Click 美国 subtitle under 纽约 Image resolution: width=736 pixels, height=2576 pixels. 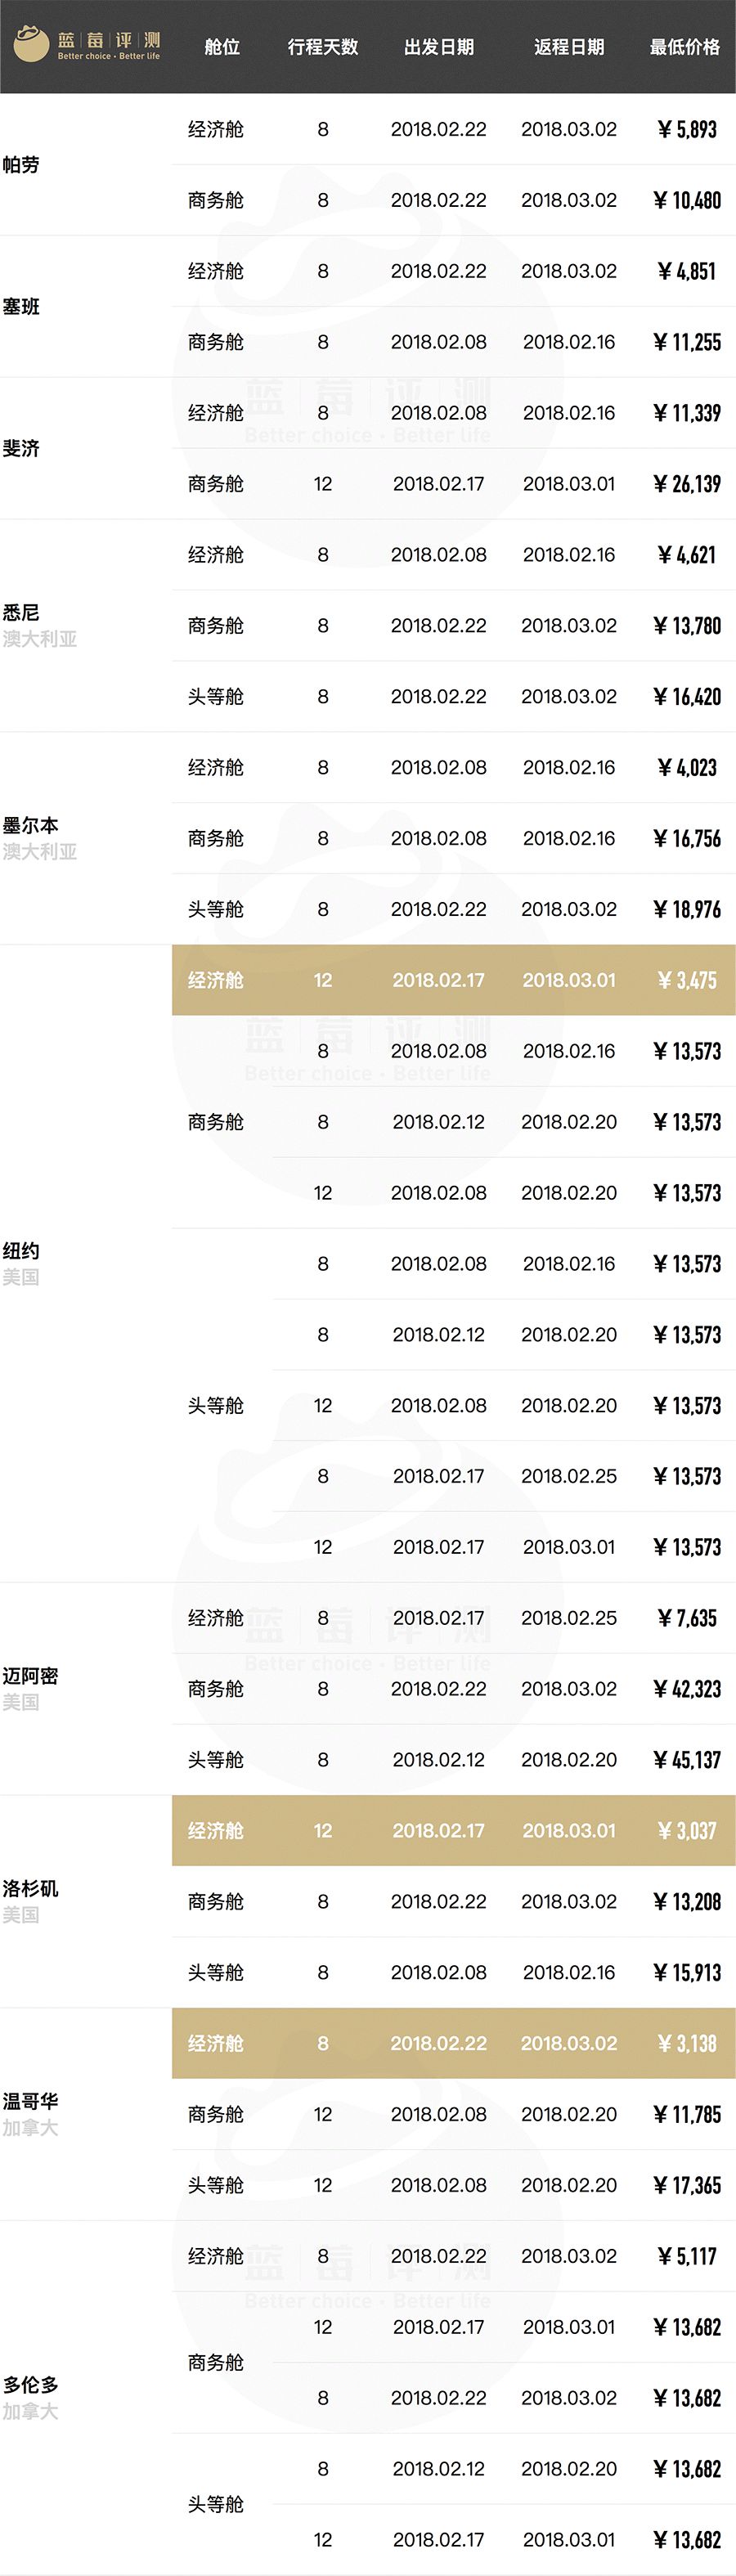point(21,1277)
